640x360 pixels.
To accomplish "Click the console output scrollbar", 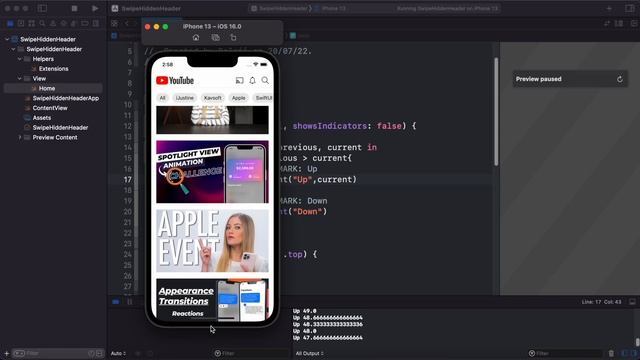I will point(637,341).
